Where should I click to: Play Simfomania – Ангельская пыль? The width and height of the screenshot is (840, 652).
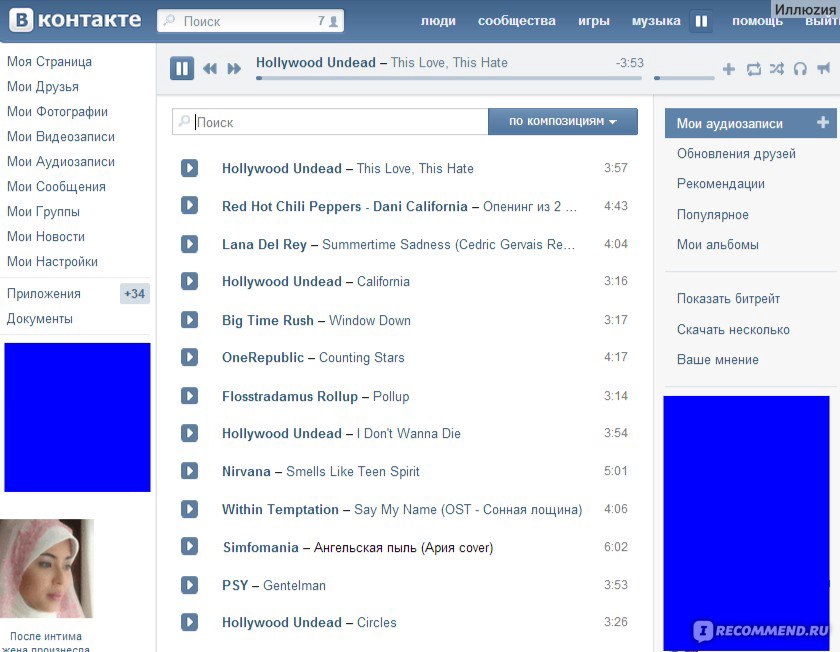tap(189, 546)
